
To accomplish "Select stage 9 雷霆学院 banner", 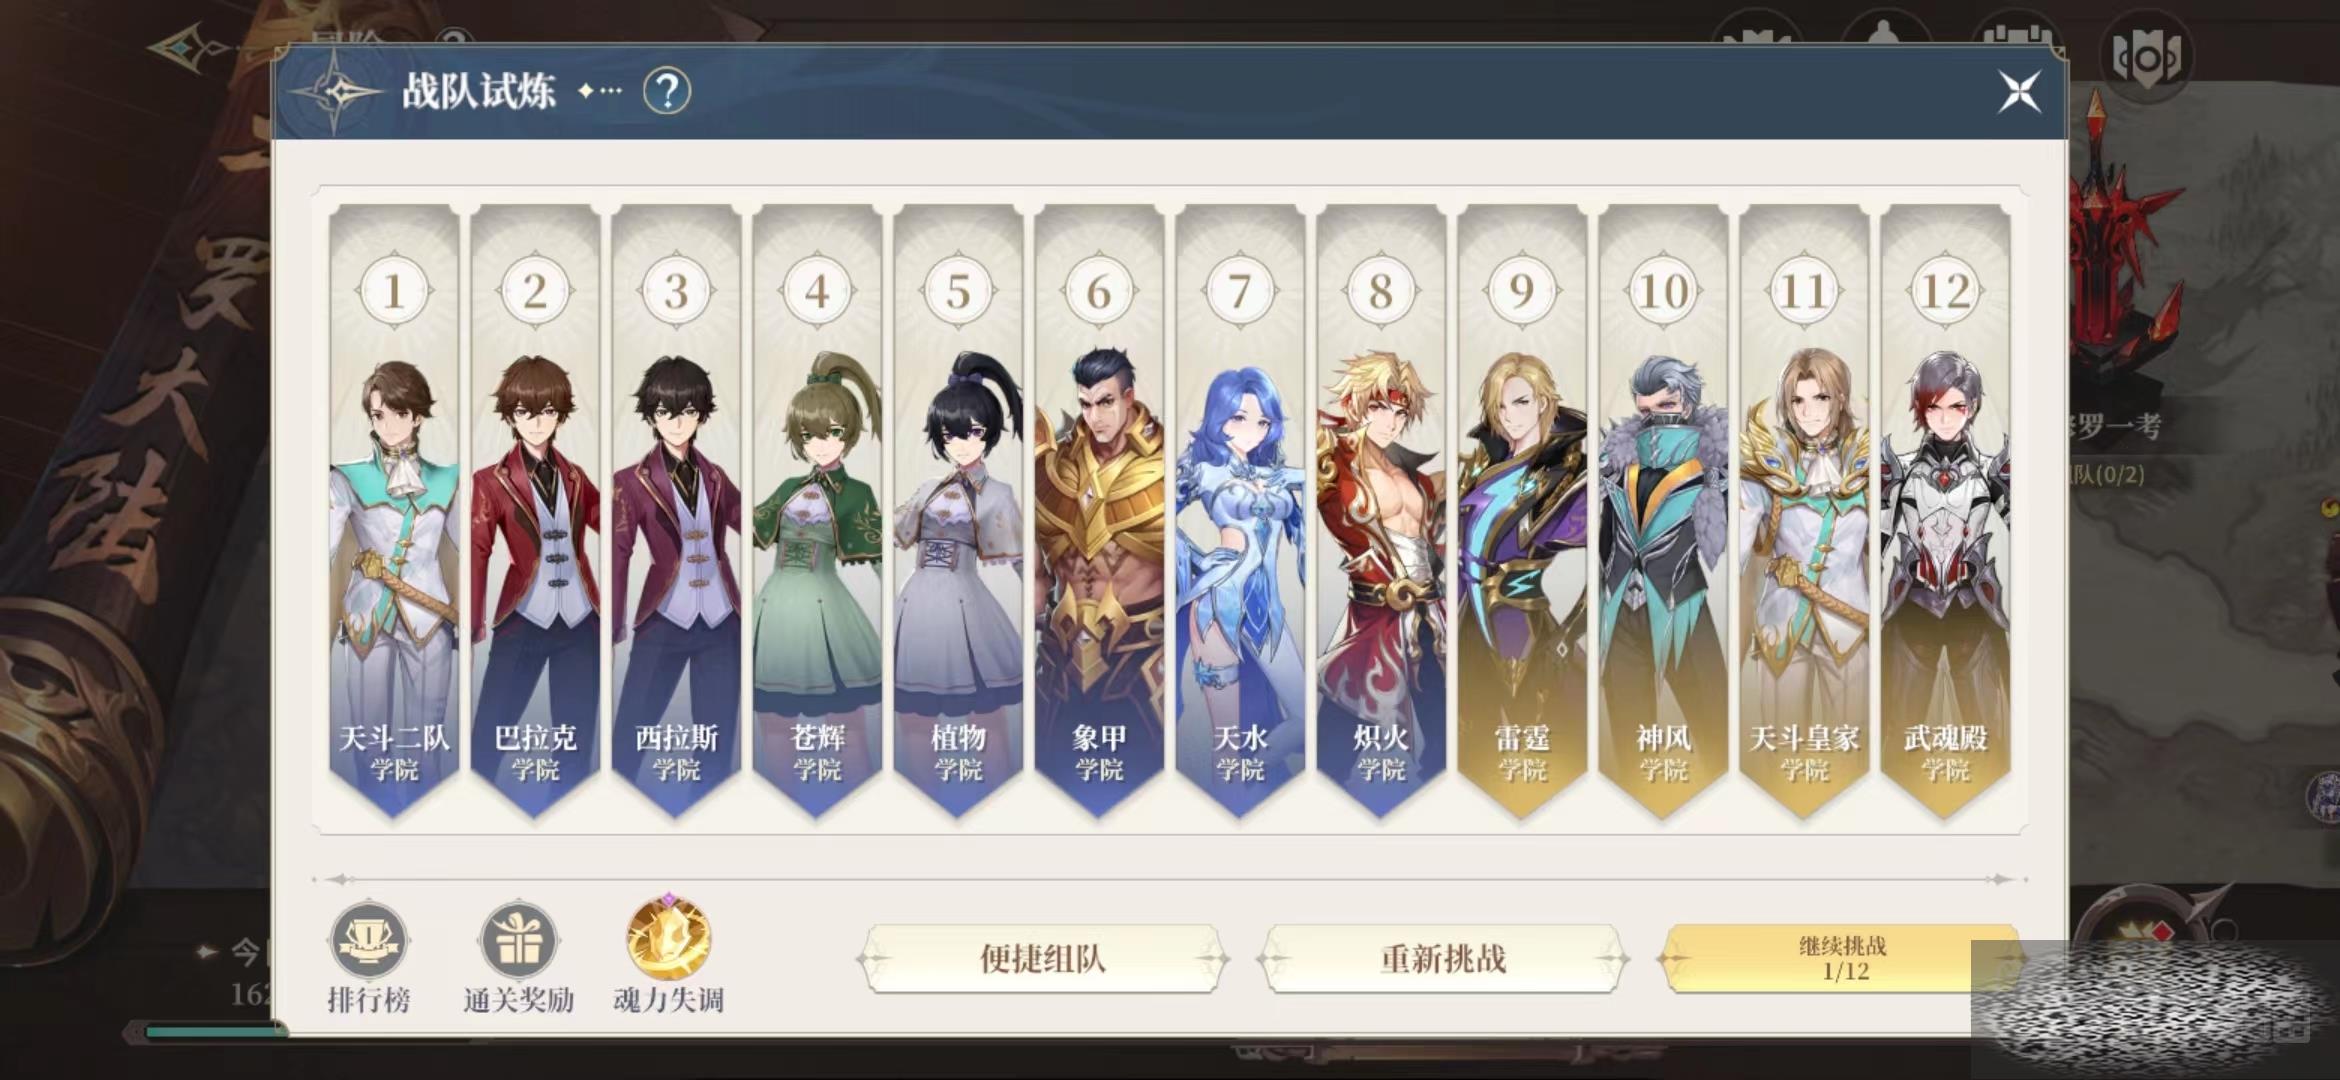I will (x=1522, y=512).
